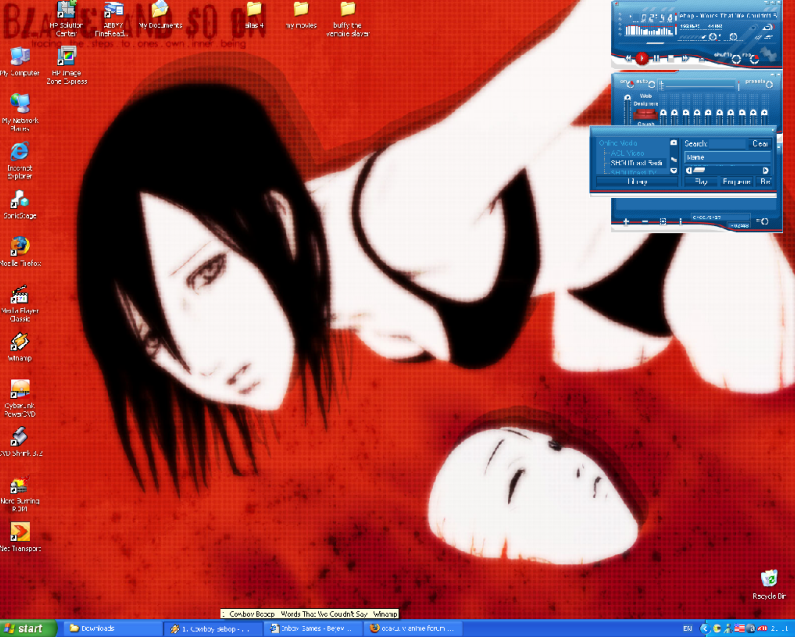Select SHOUTcast Radio tree item

[636, 163]
